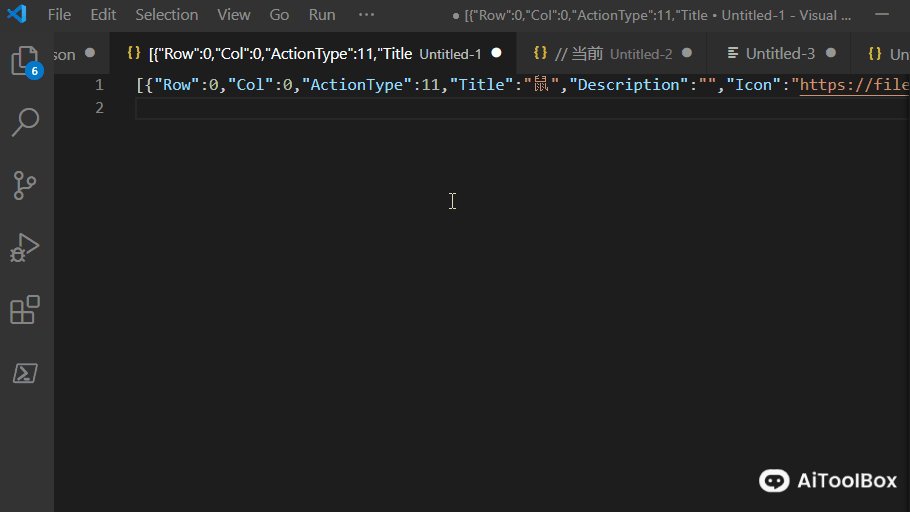Click the JSON braces icon on Untitled-2 tab
This screenshot has width=910, height=512.
(x=540, y=53)
